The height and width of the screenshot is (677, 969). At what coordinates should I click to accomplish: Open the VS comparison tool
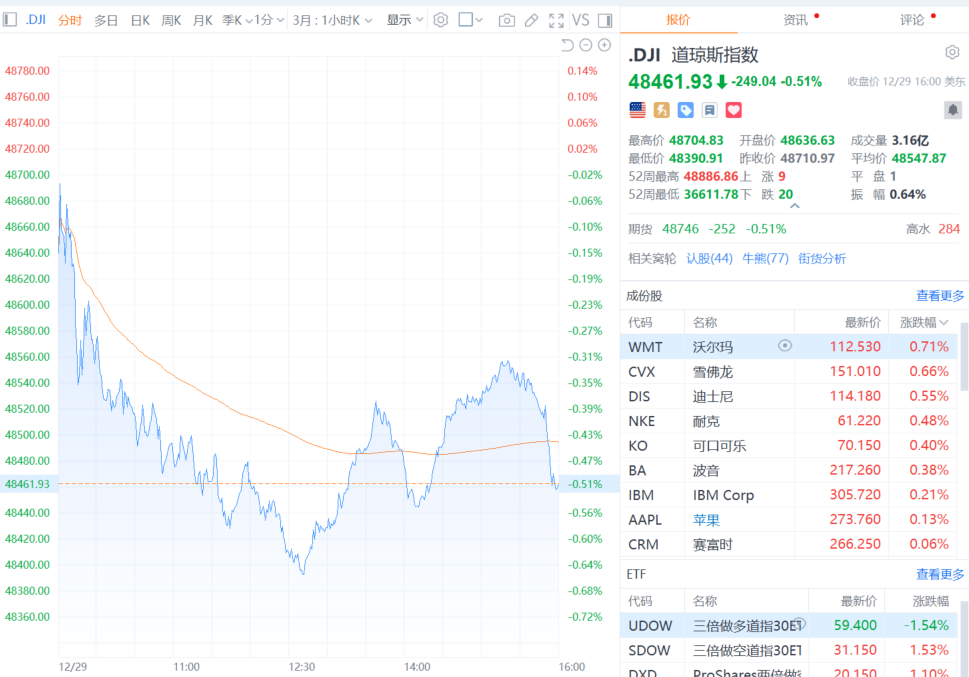(x=580, y=20)
